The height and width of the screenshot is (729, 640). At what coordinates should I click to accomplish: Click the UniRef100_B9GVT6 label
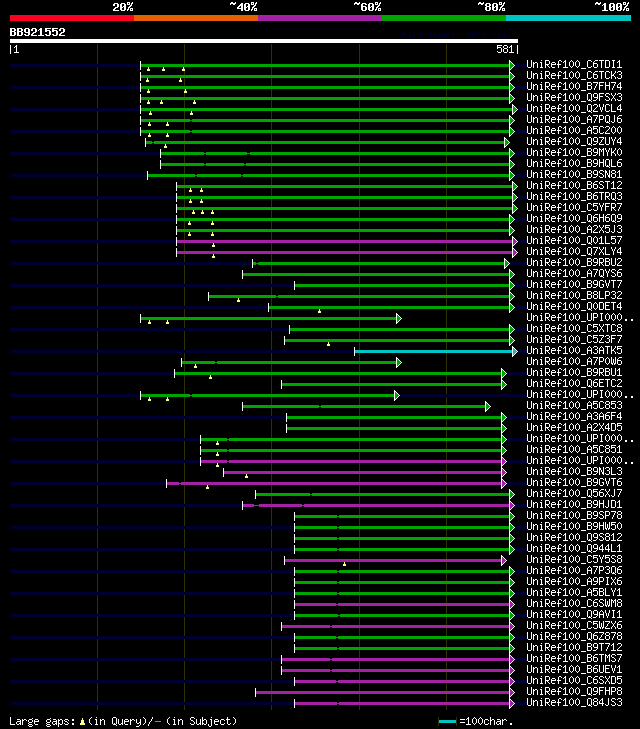(x=574, y=483)
